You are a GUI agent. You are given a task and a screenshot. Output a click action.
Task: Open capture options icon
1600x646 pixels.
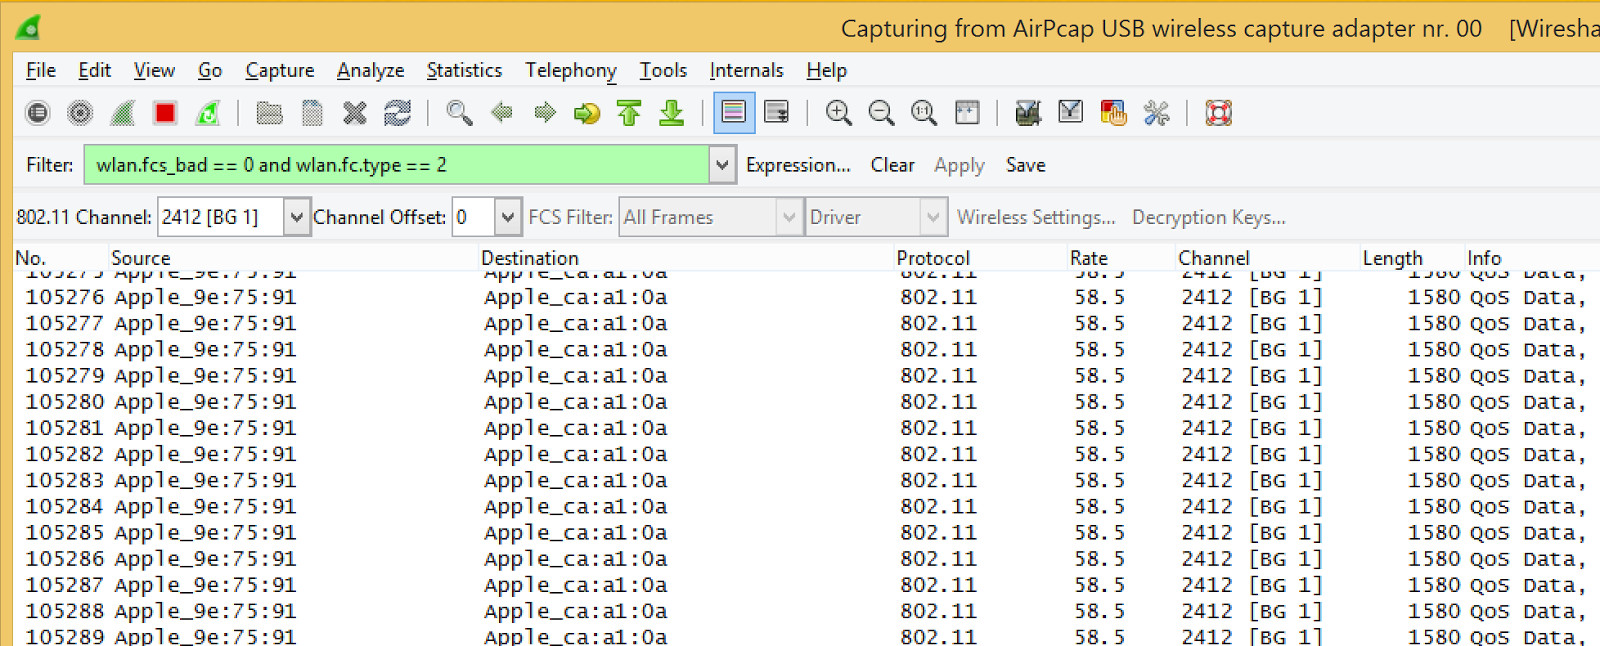coord(80,113)
